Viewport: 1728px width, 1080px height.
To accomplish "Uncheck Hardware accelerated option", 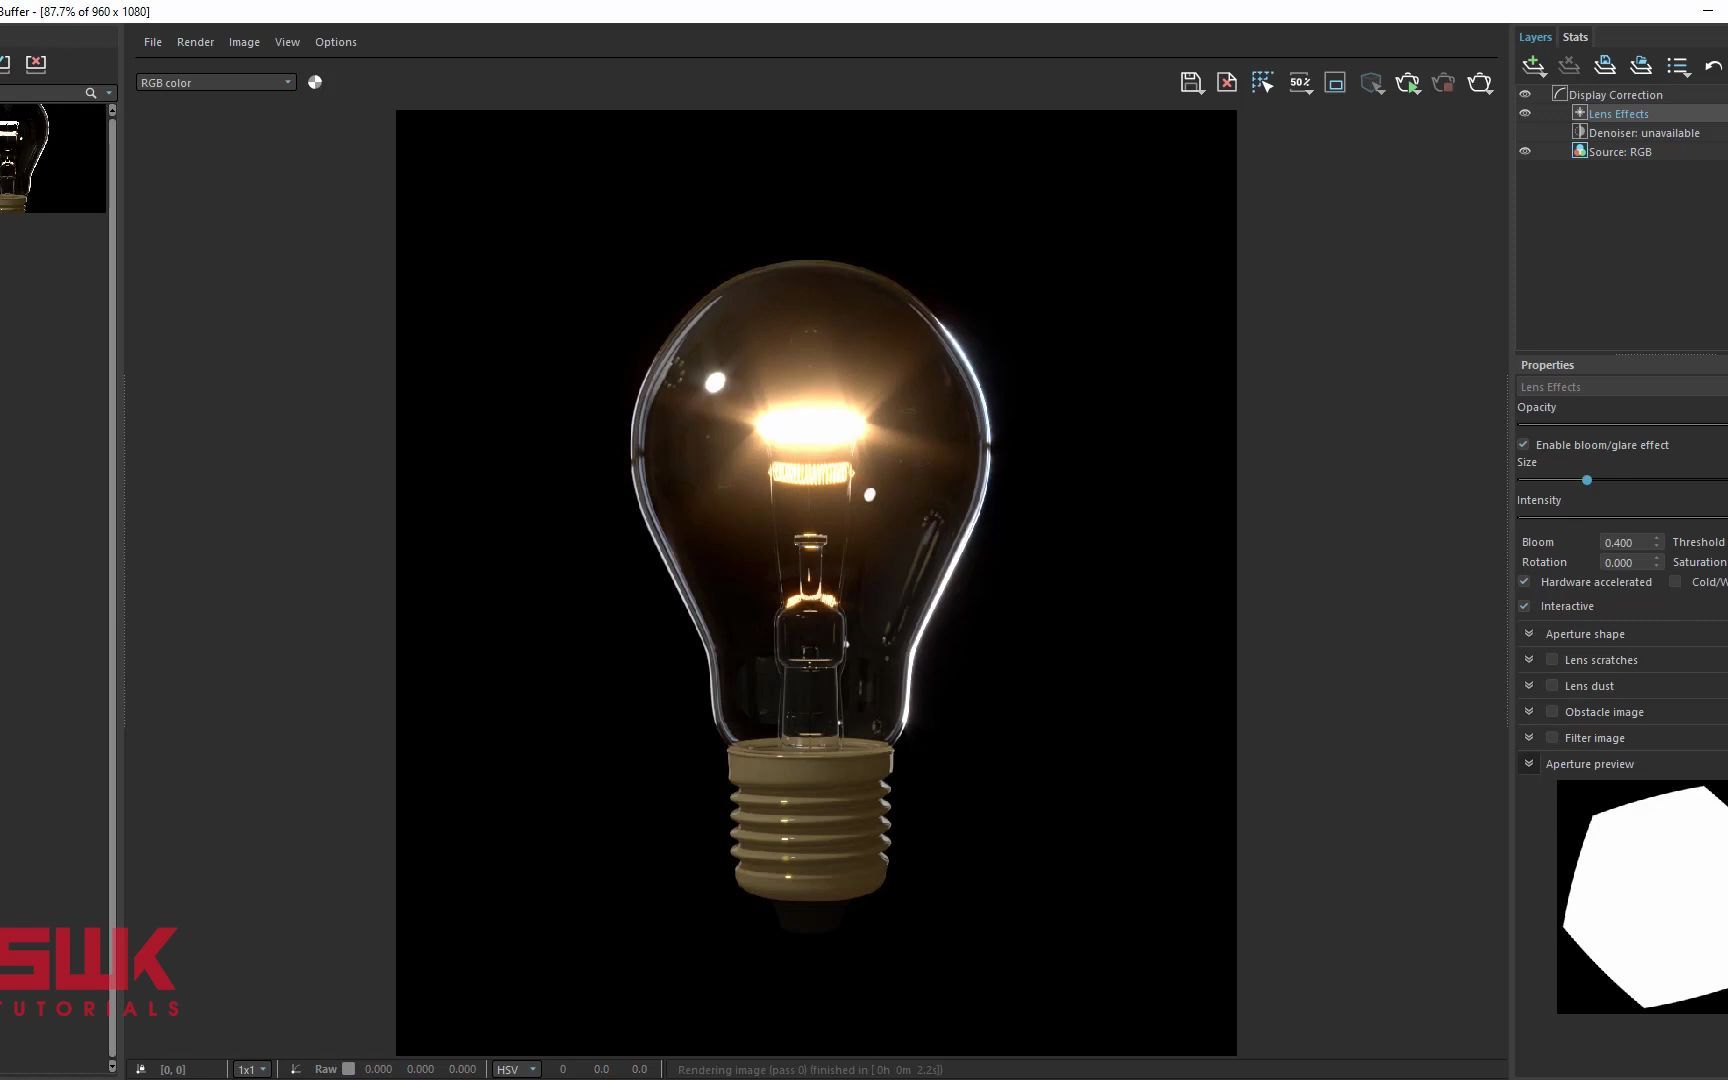I will click(x=1523, y=581).
